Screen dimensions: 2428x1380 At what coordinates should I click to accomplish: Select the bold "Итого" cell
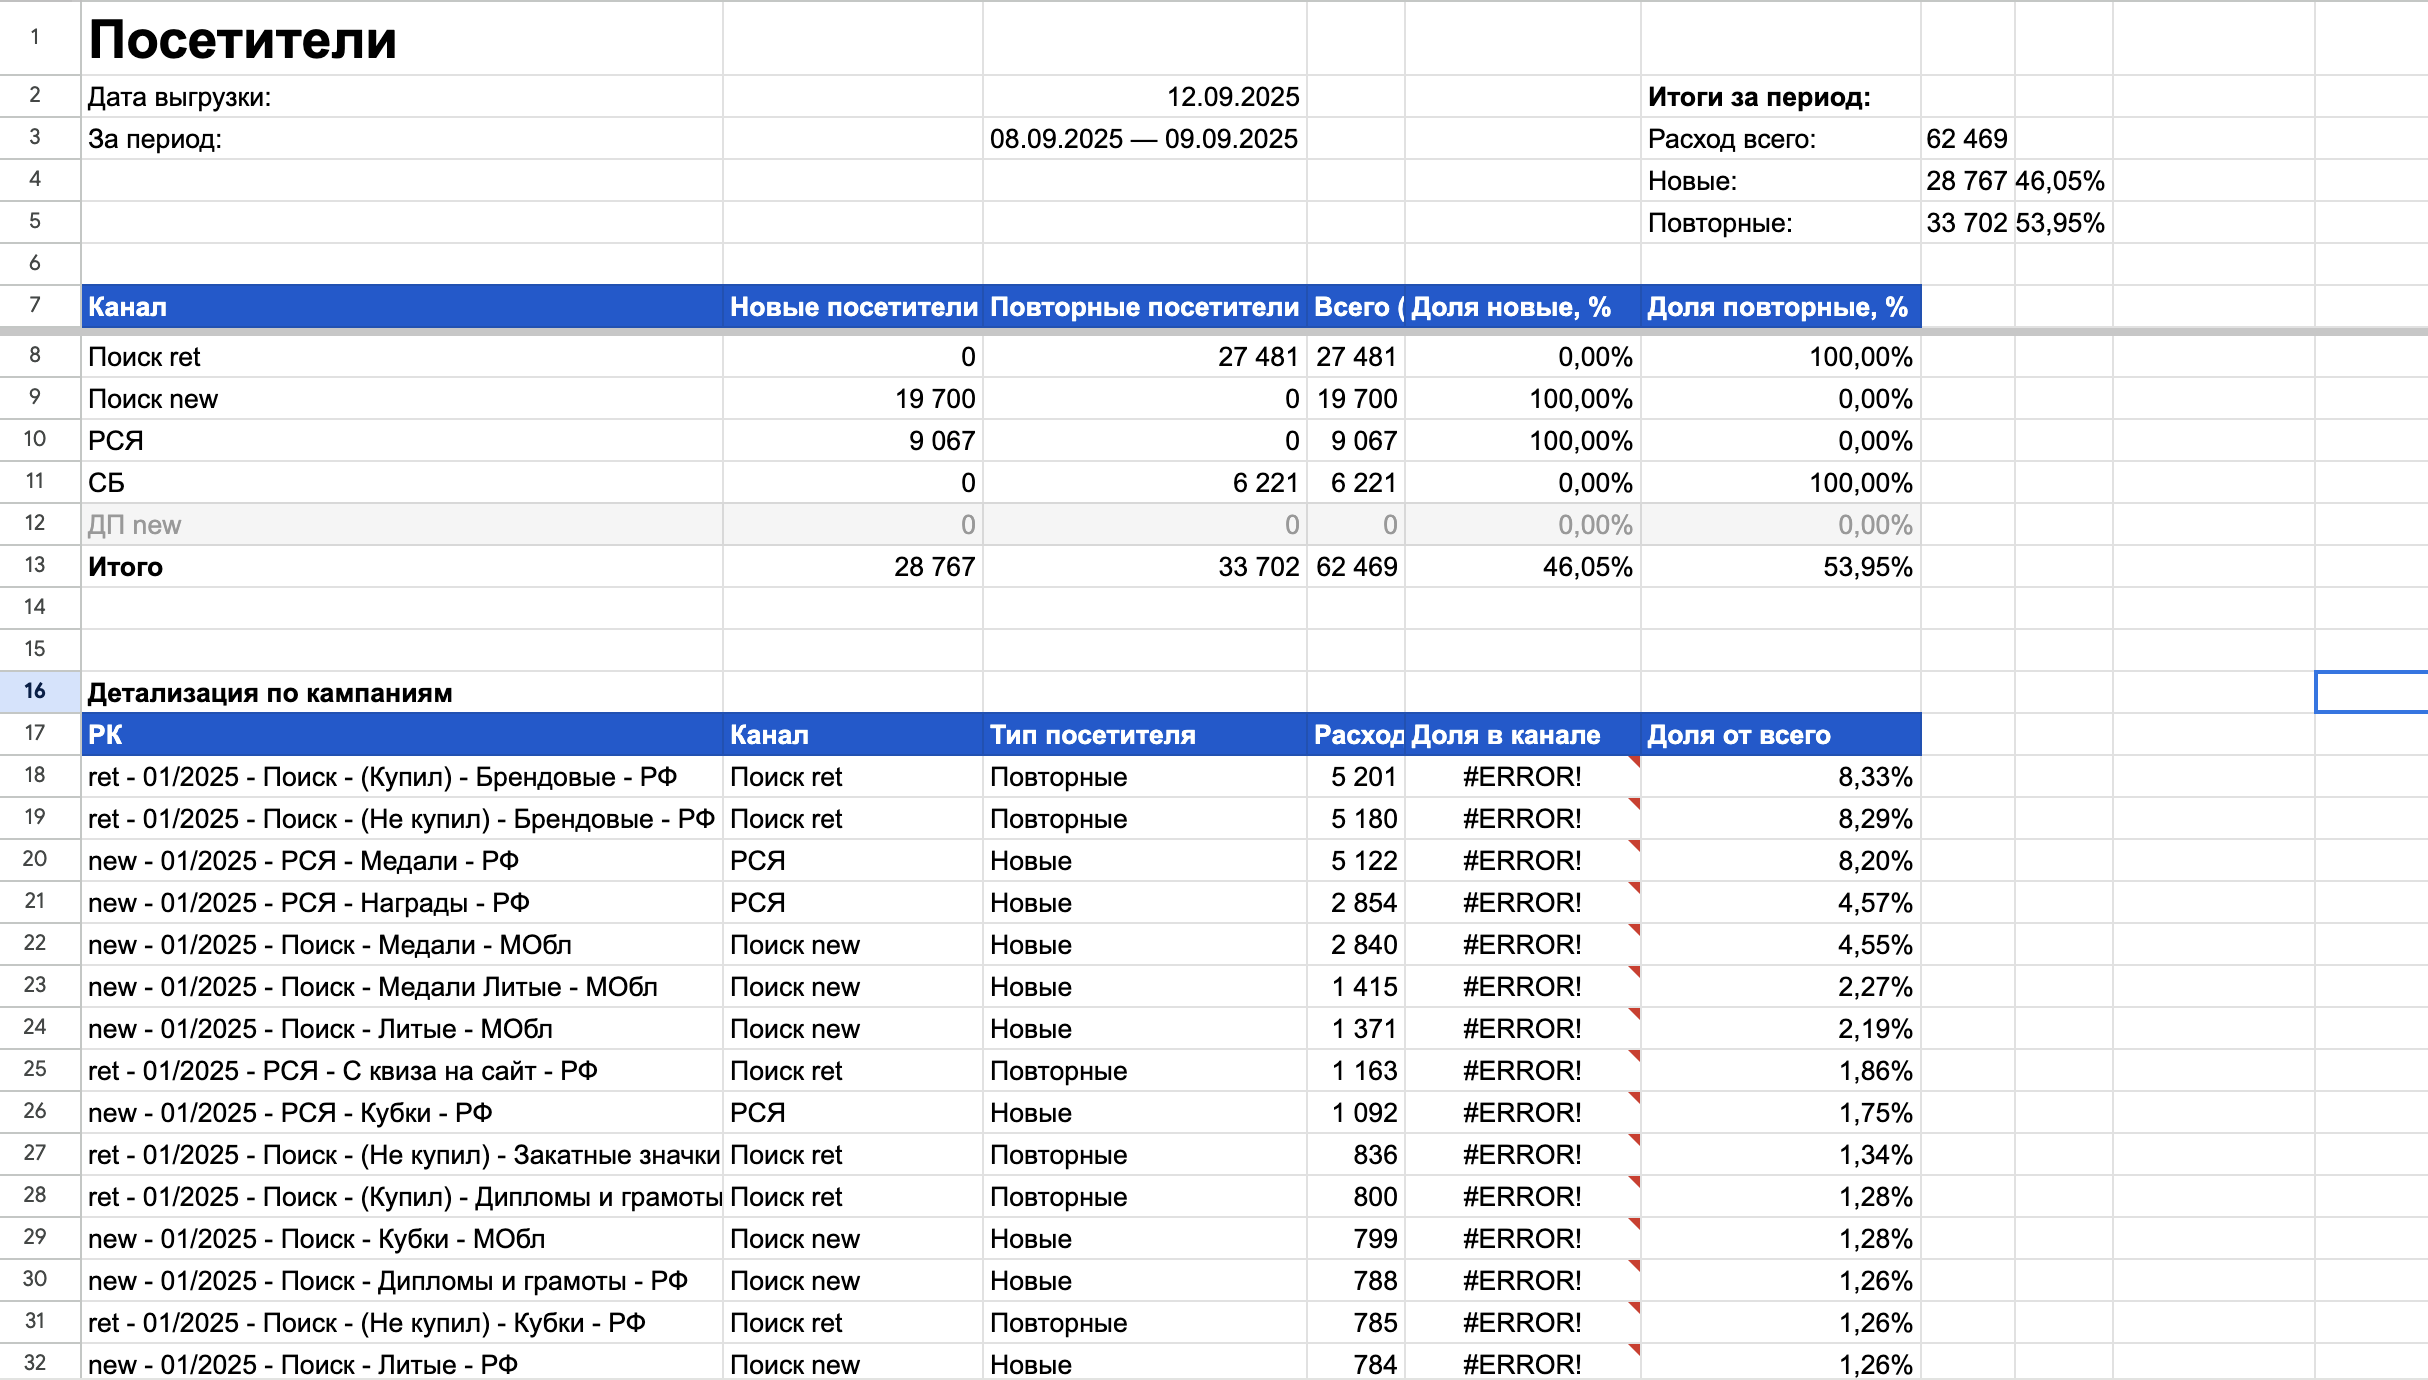[x=125, y=567]
